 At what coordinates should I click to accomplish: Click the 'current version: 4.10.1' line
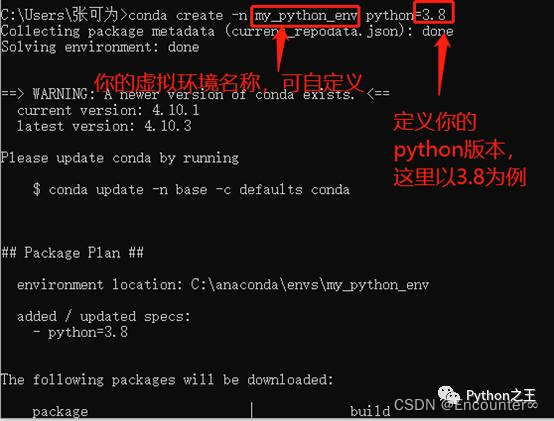108,110
